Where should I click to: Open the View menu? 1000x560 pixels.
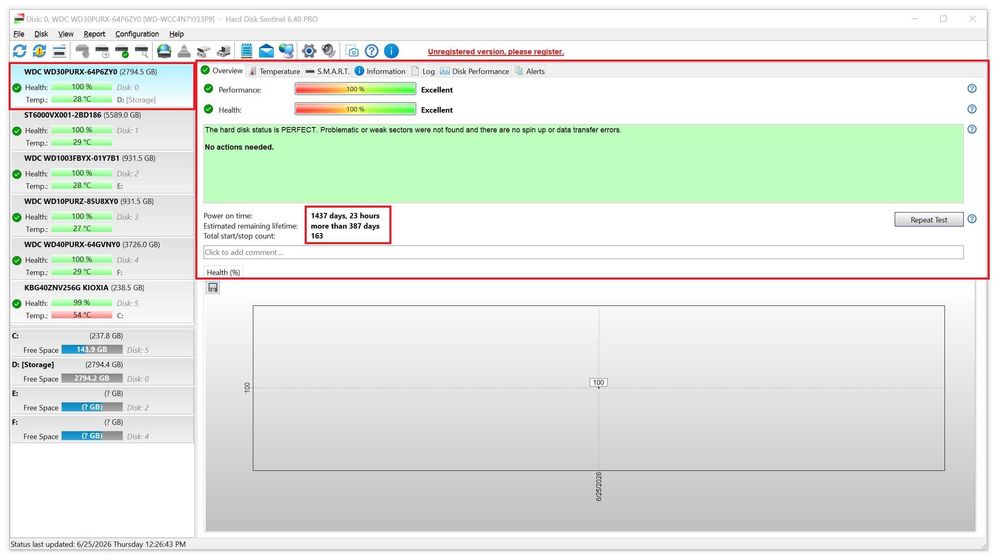click(66, 34)
